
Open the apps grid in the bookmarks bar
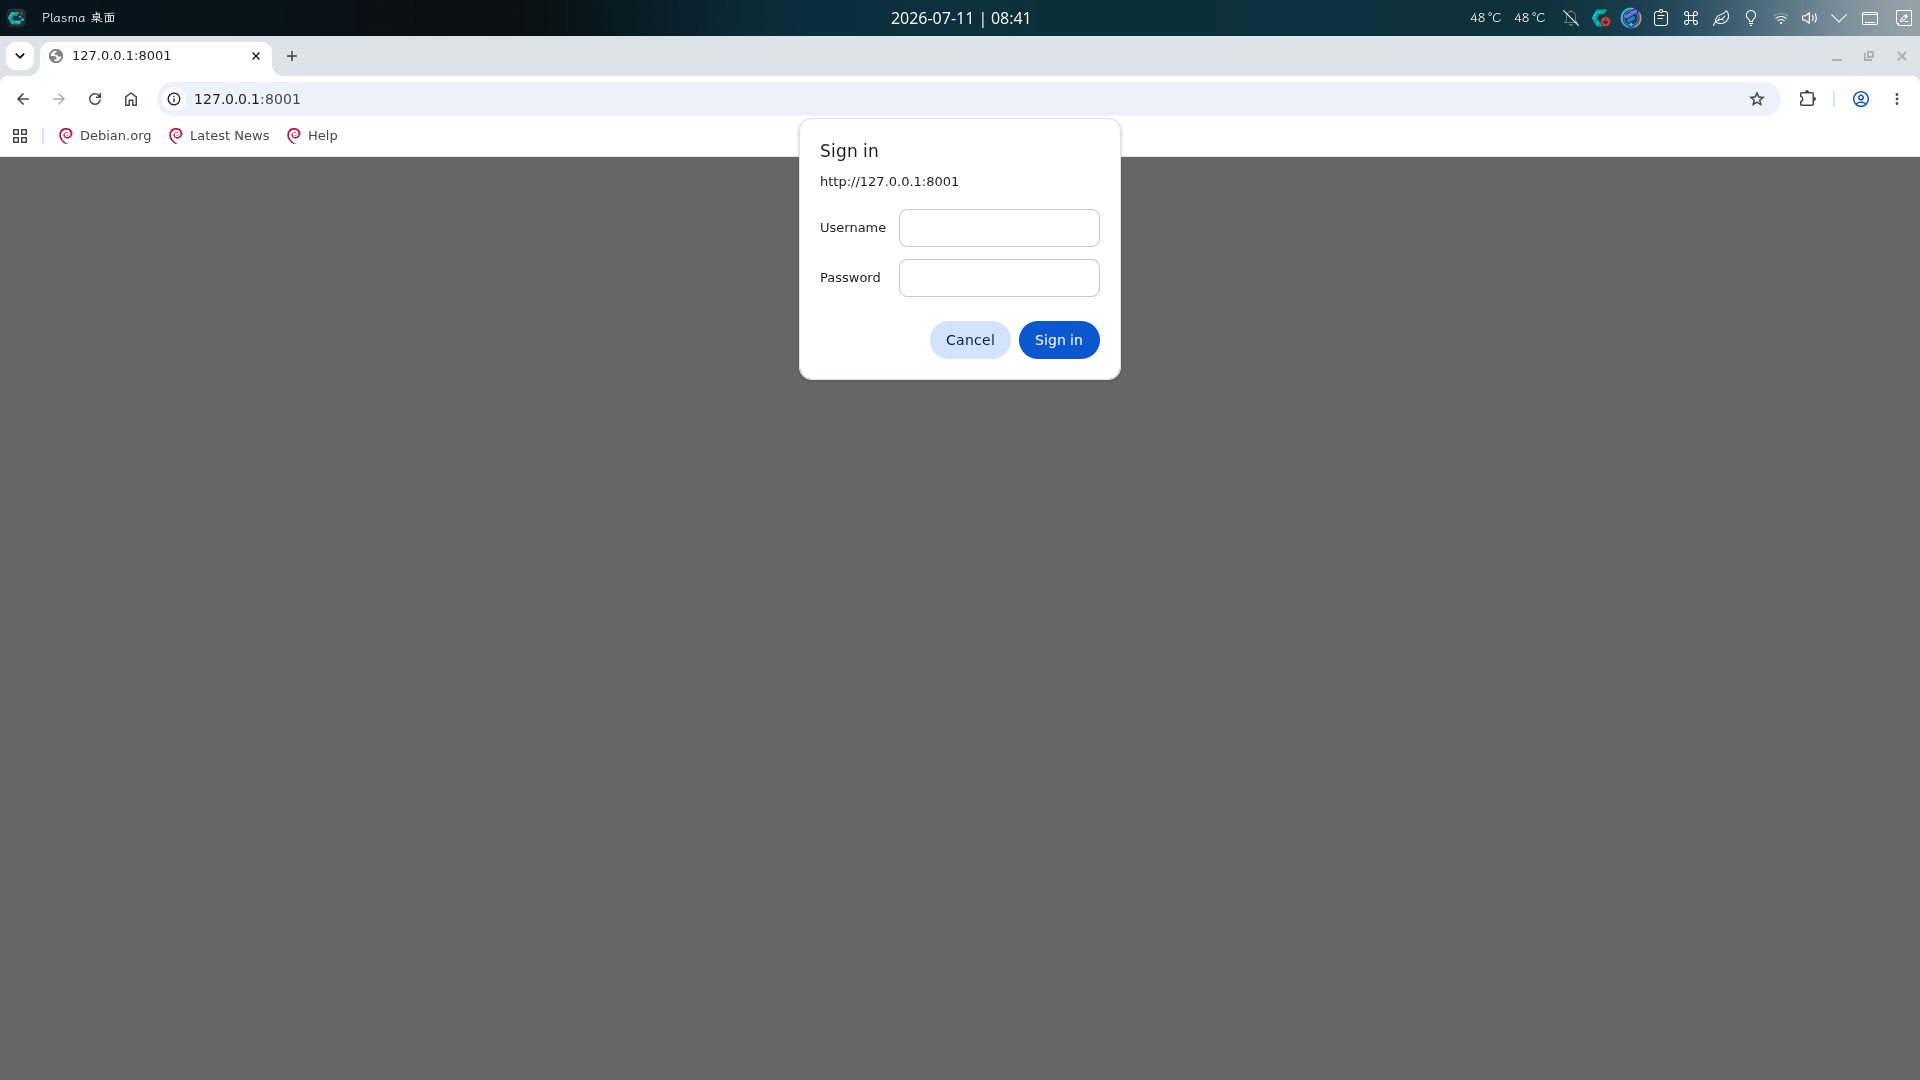point(20,136)
